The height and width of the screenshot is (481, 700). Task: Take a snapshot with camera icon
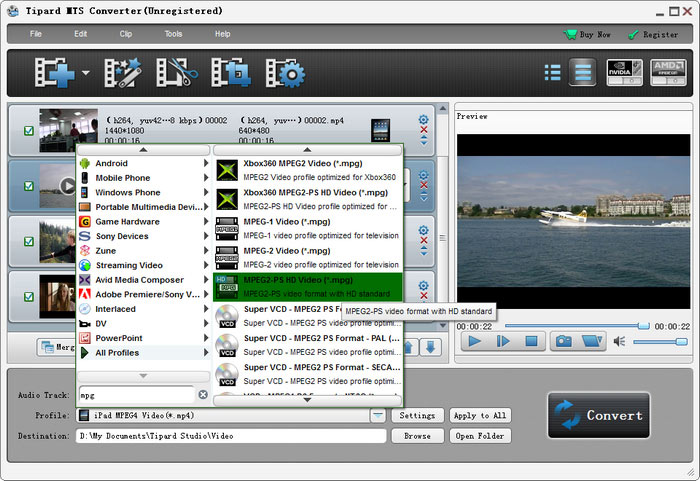(x=563, y=342)
